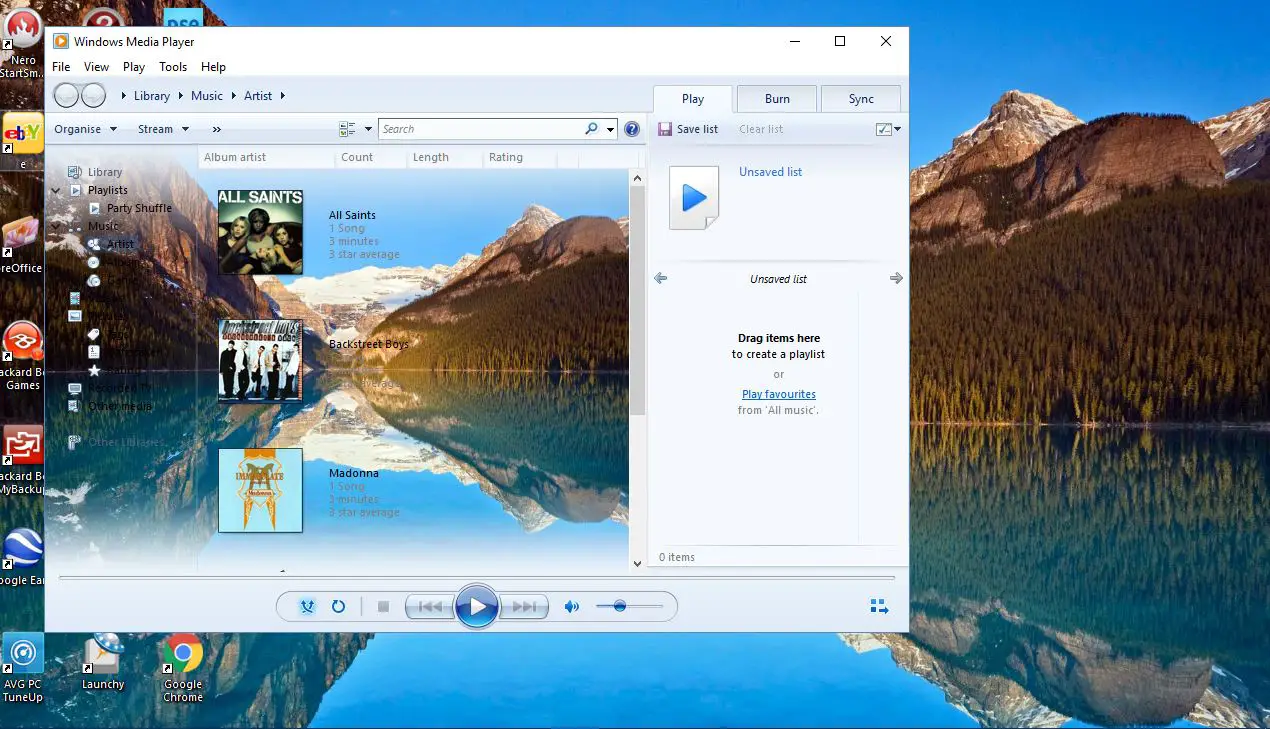Click the Stop playback button
The image size is (1270, 729).
click(382, 606)
